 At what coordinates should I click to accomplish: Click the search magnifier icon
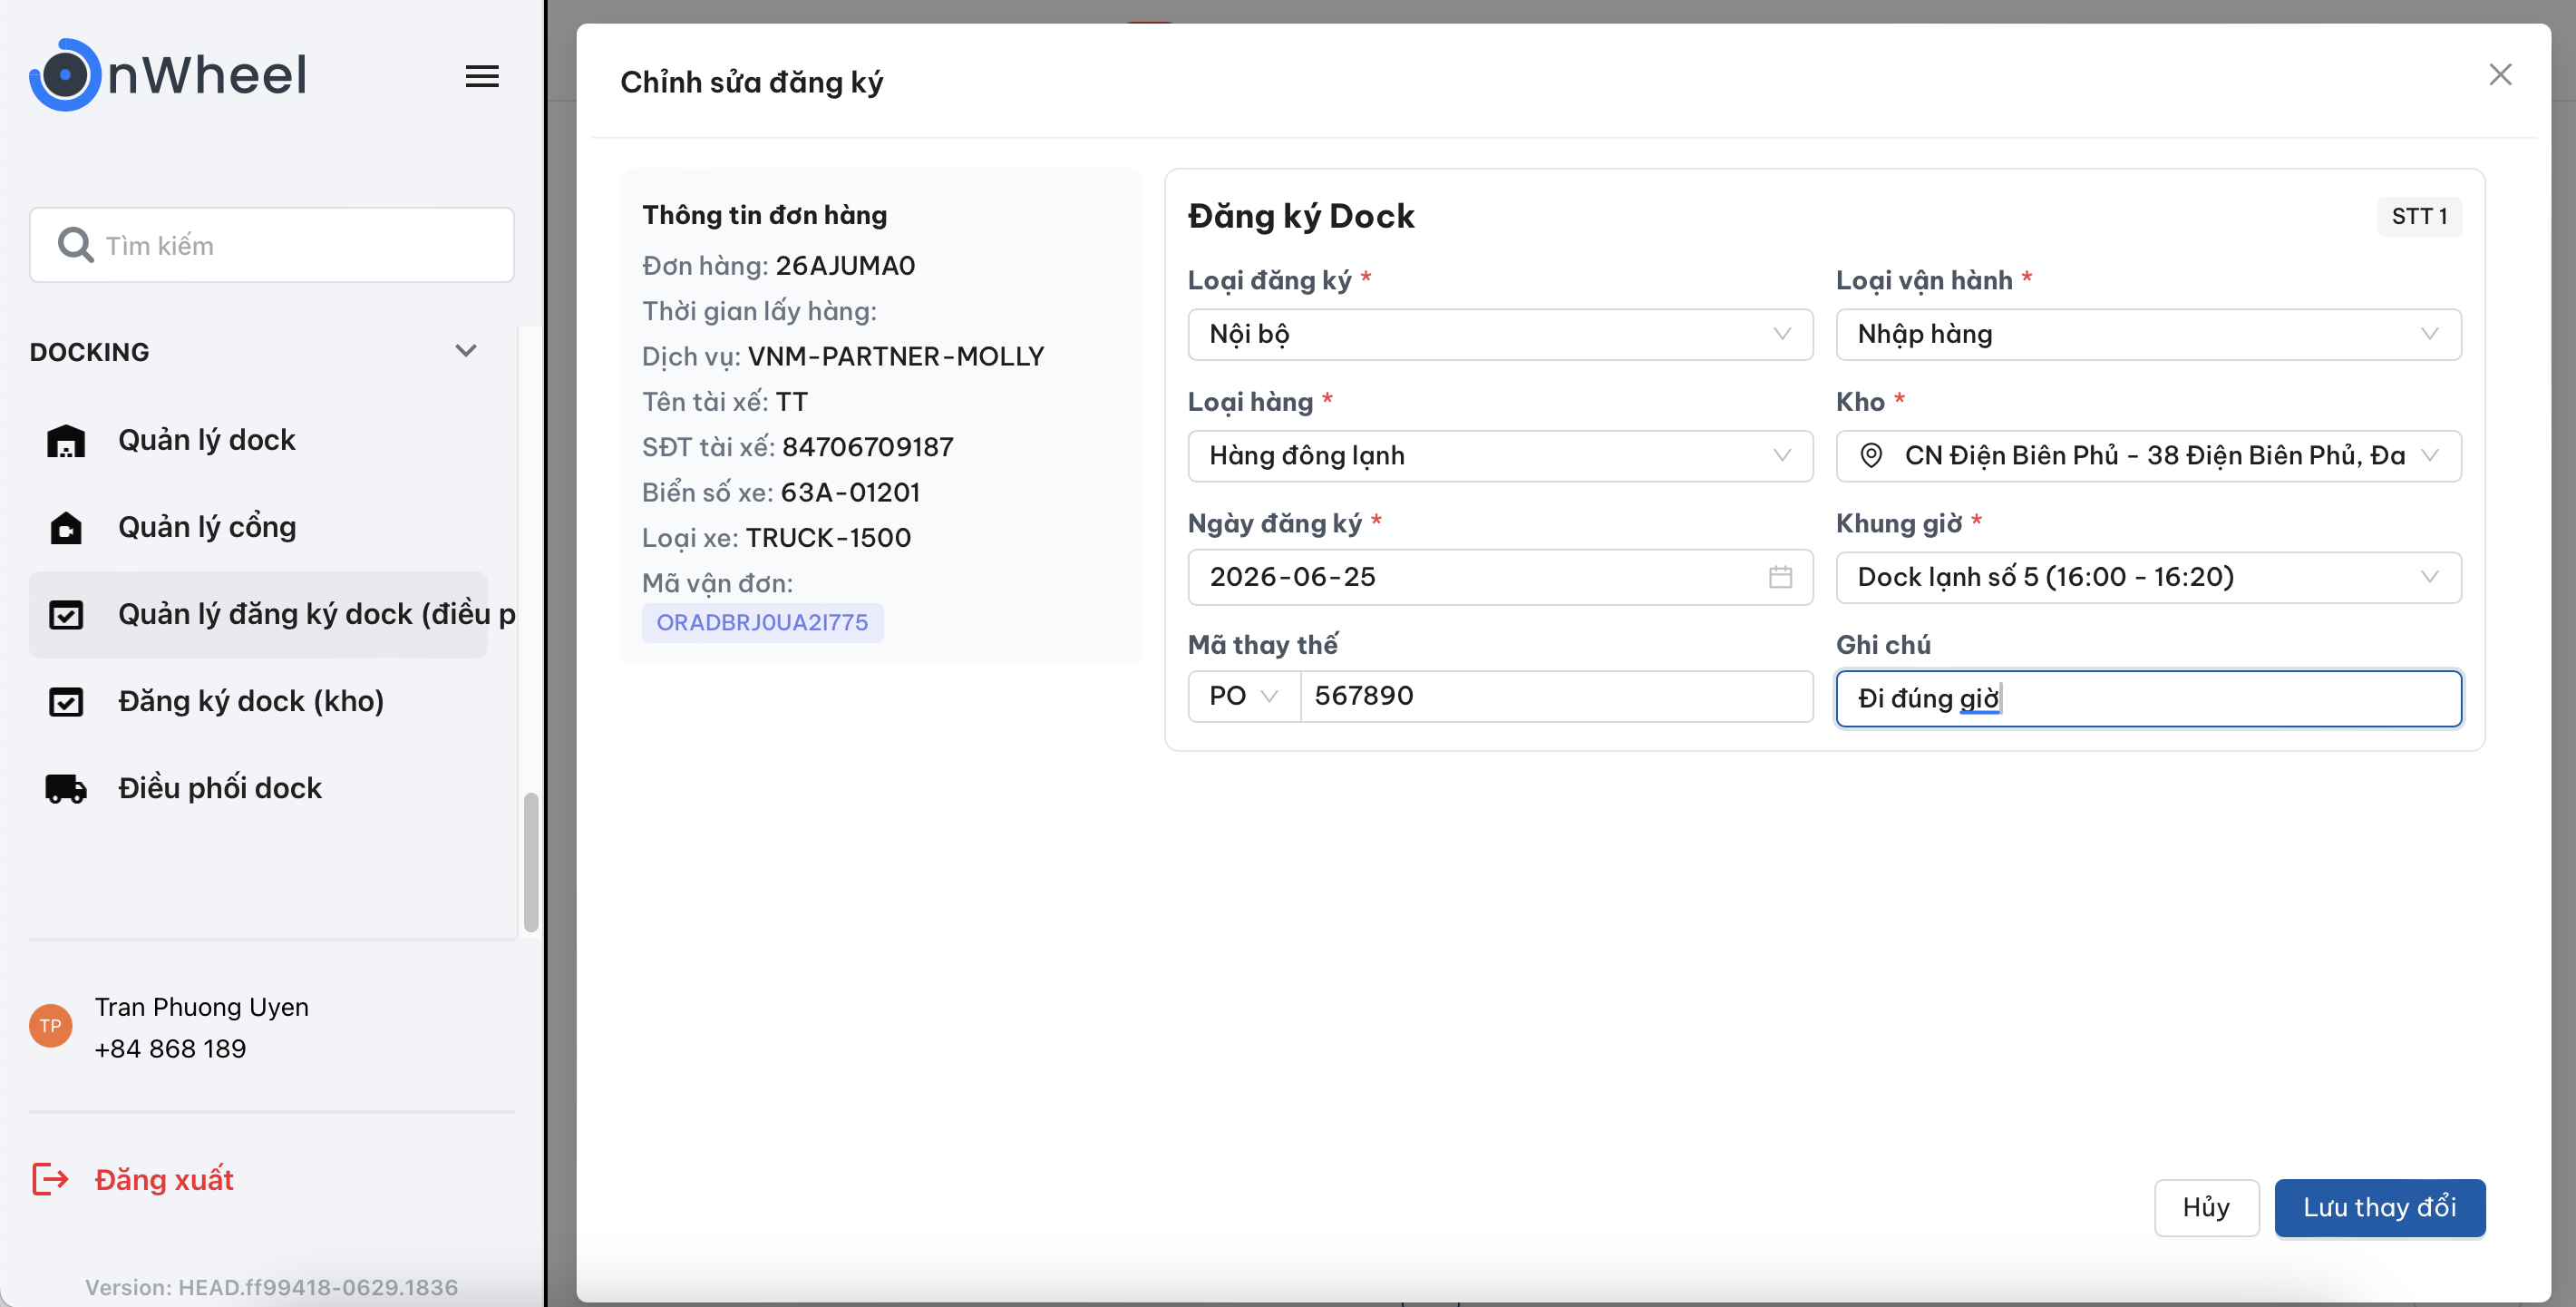[x=75, y=245]
